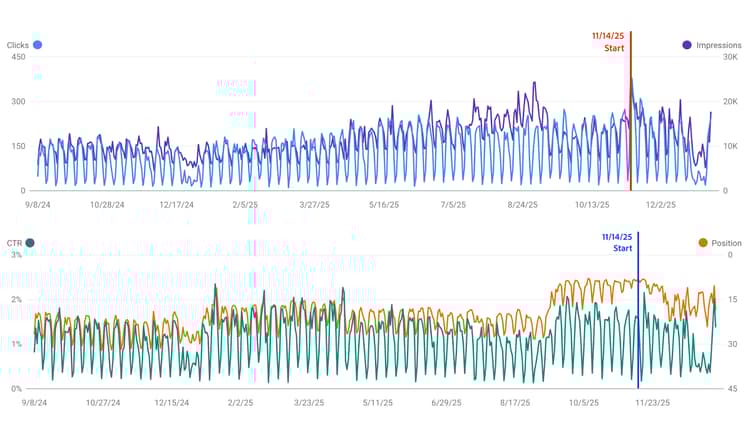Image resolution: width=750 pixels, height=446 pixels.
Task: Click the CTR legend label text
Action: point(14,243)
